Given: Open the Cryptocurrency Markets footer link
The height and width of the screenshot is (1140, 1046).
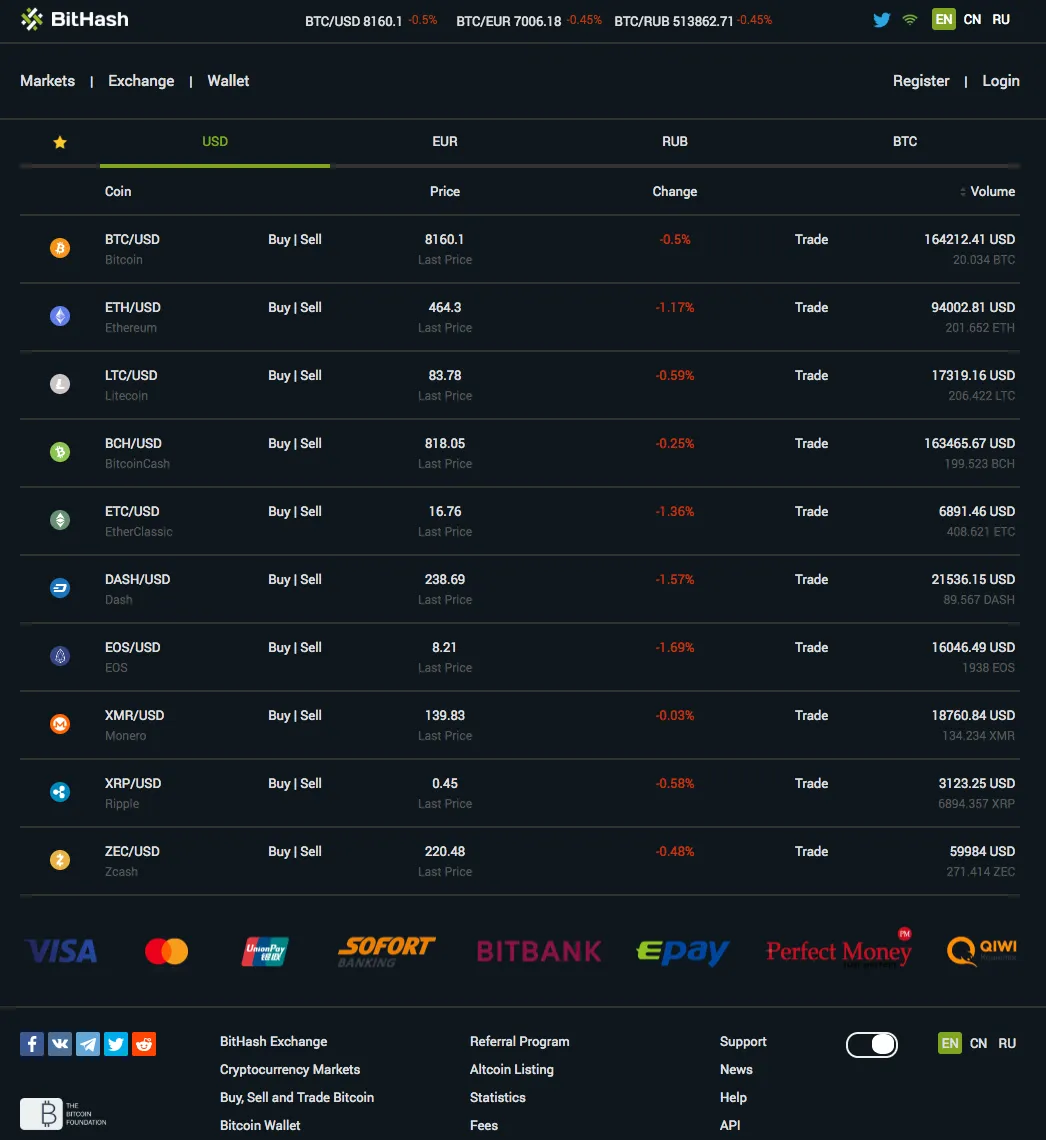Looking at the screenshot, I should 290,1069.
